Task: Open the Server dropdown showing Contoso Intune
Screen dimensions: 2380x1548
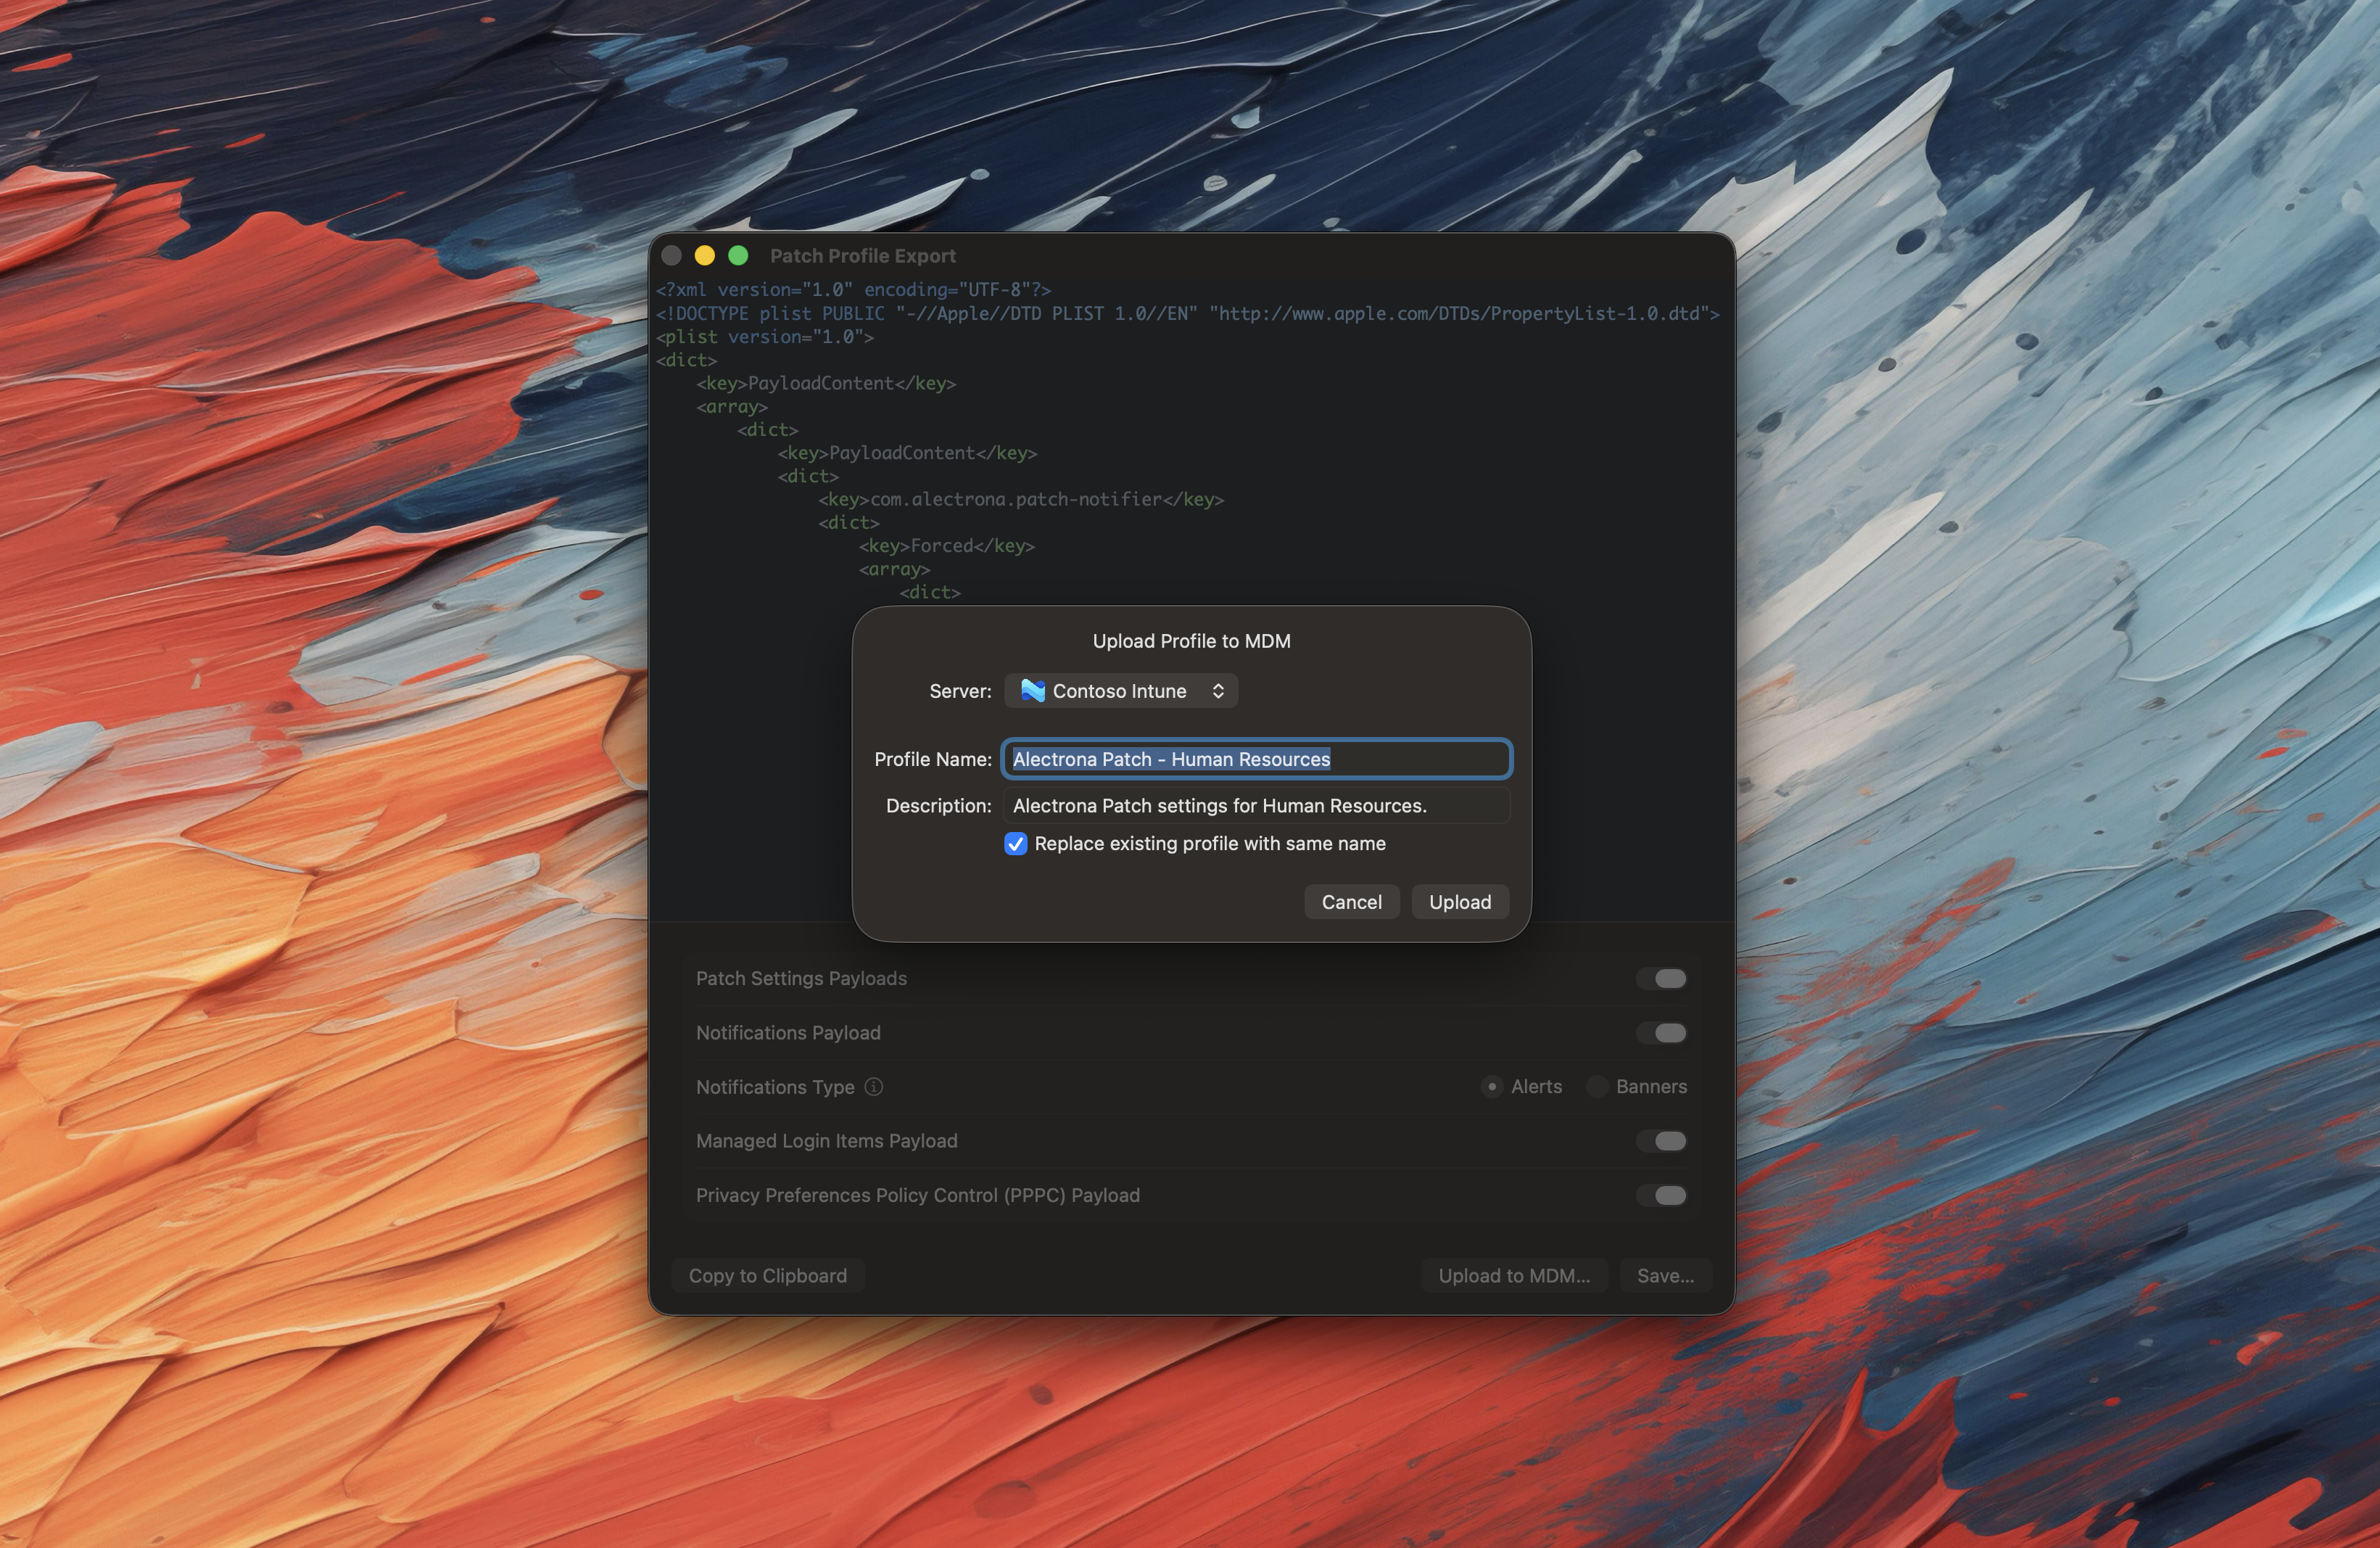Action: click(1120, 691)
